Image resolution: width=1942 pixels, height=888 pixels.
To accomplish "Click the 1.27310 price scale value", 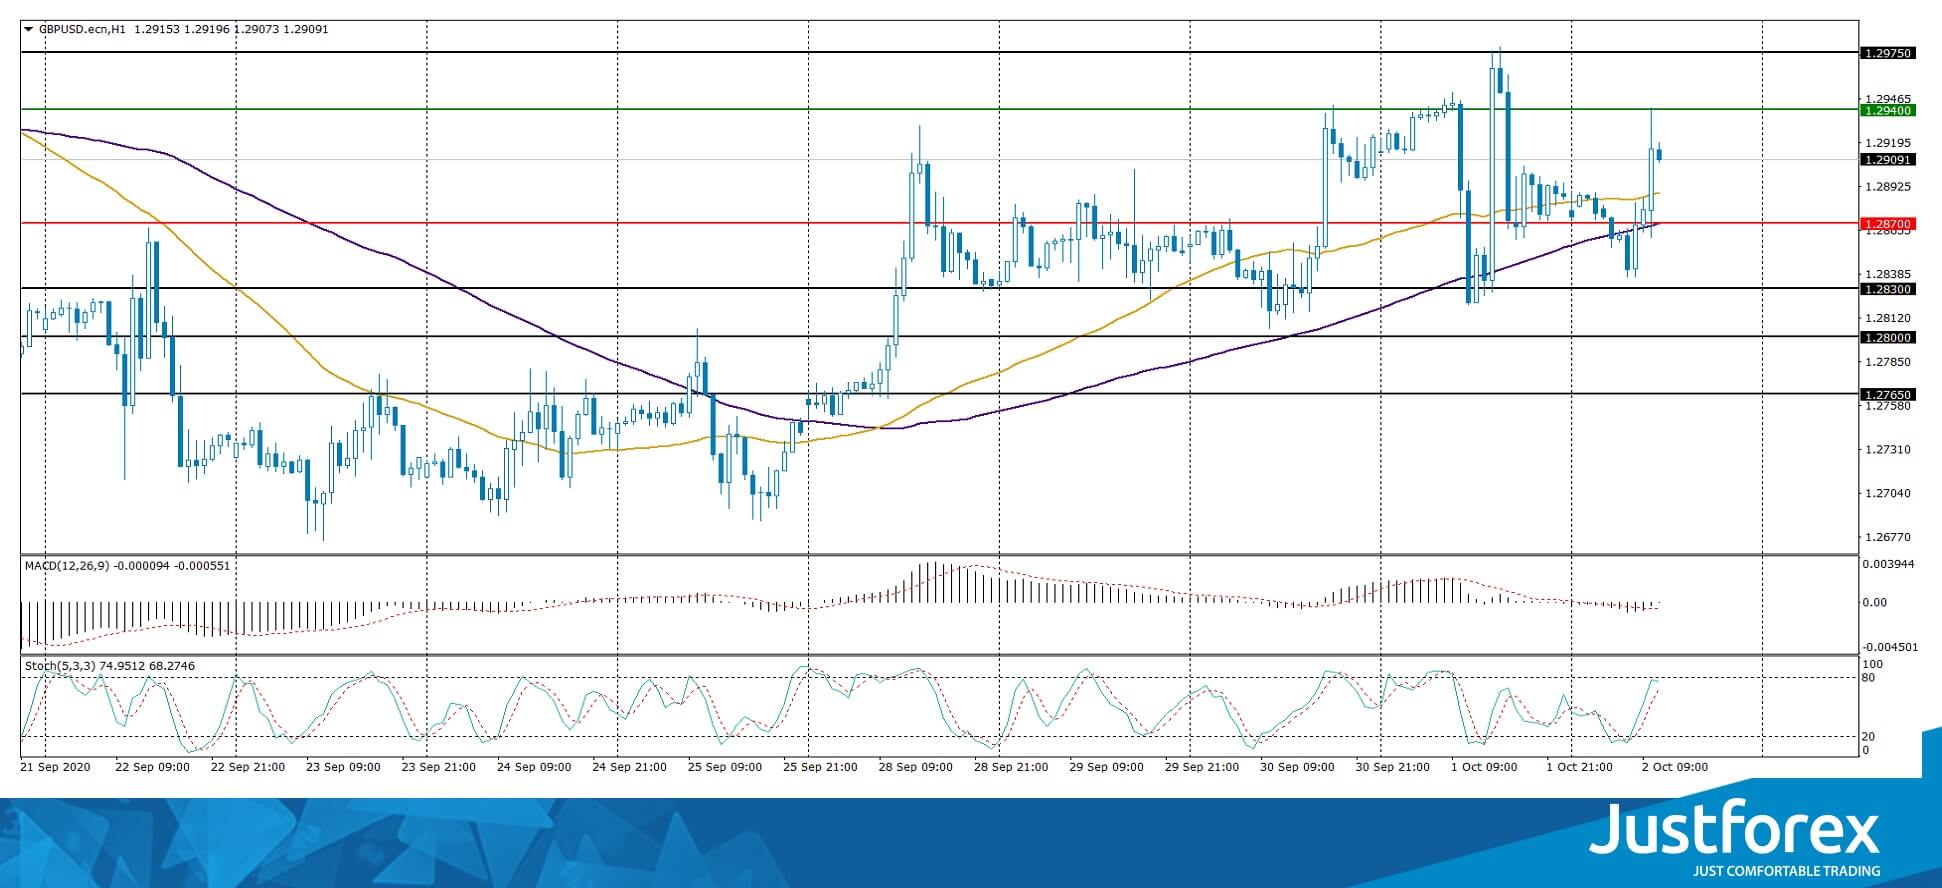I will [x=1887, y=450].
